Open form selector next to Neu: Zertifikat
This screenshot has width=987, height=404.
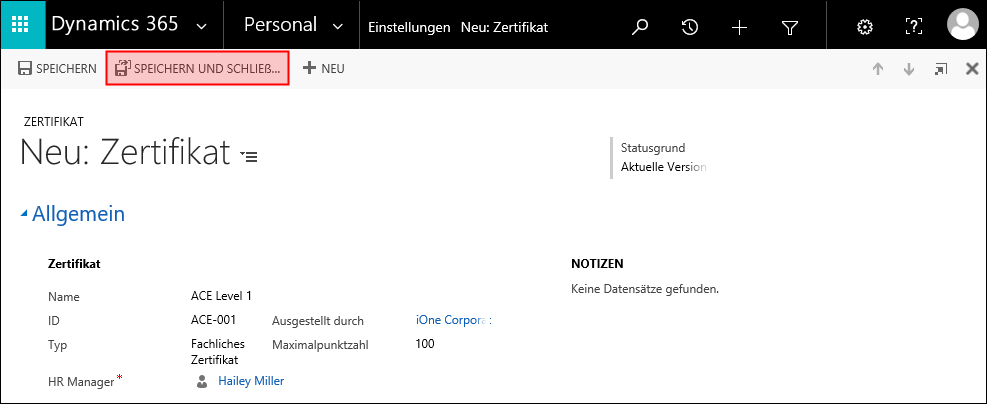point(249,156)
